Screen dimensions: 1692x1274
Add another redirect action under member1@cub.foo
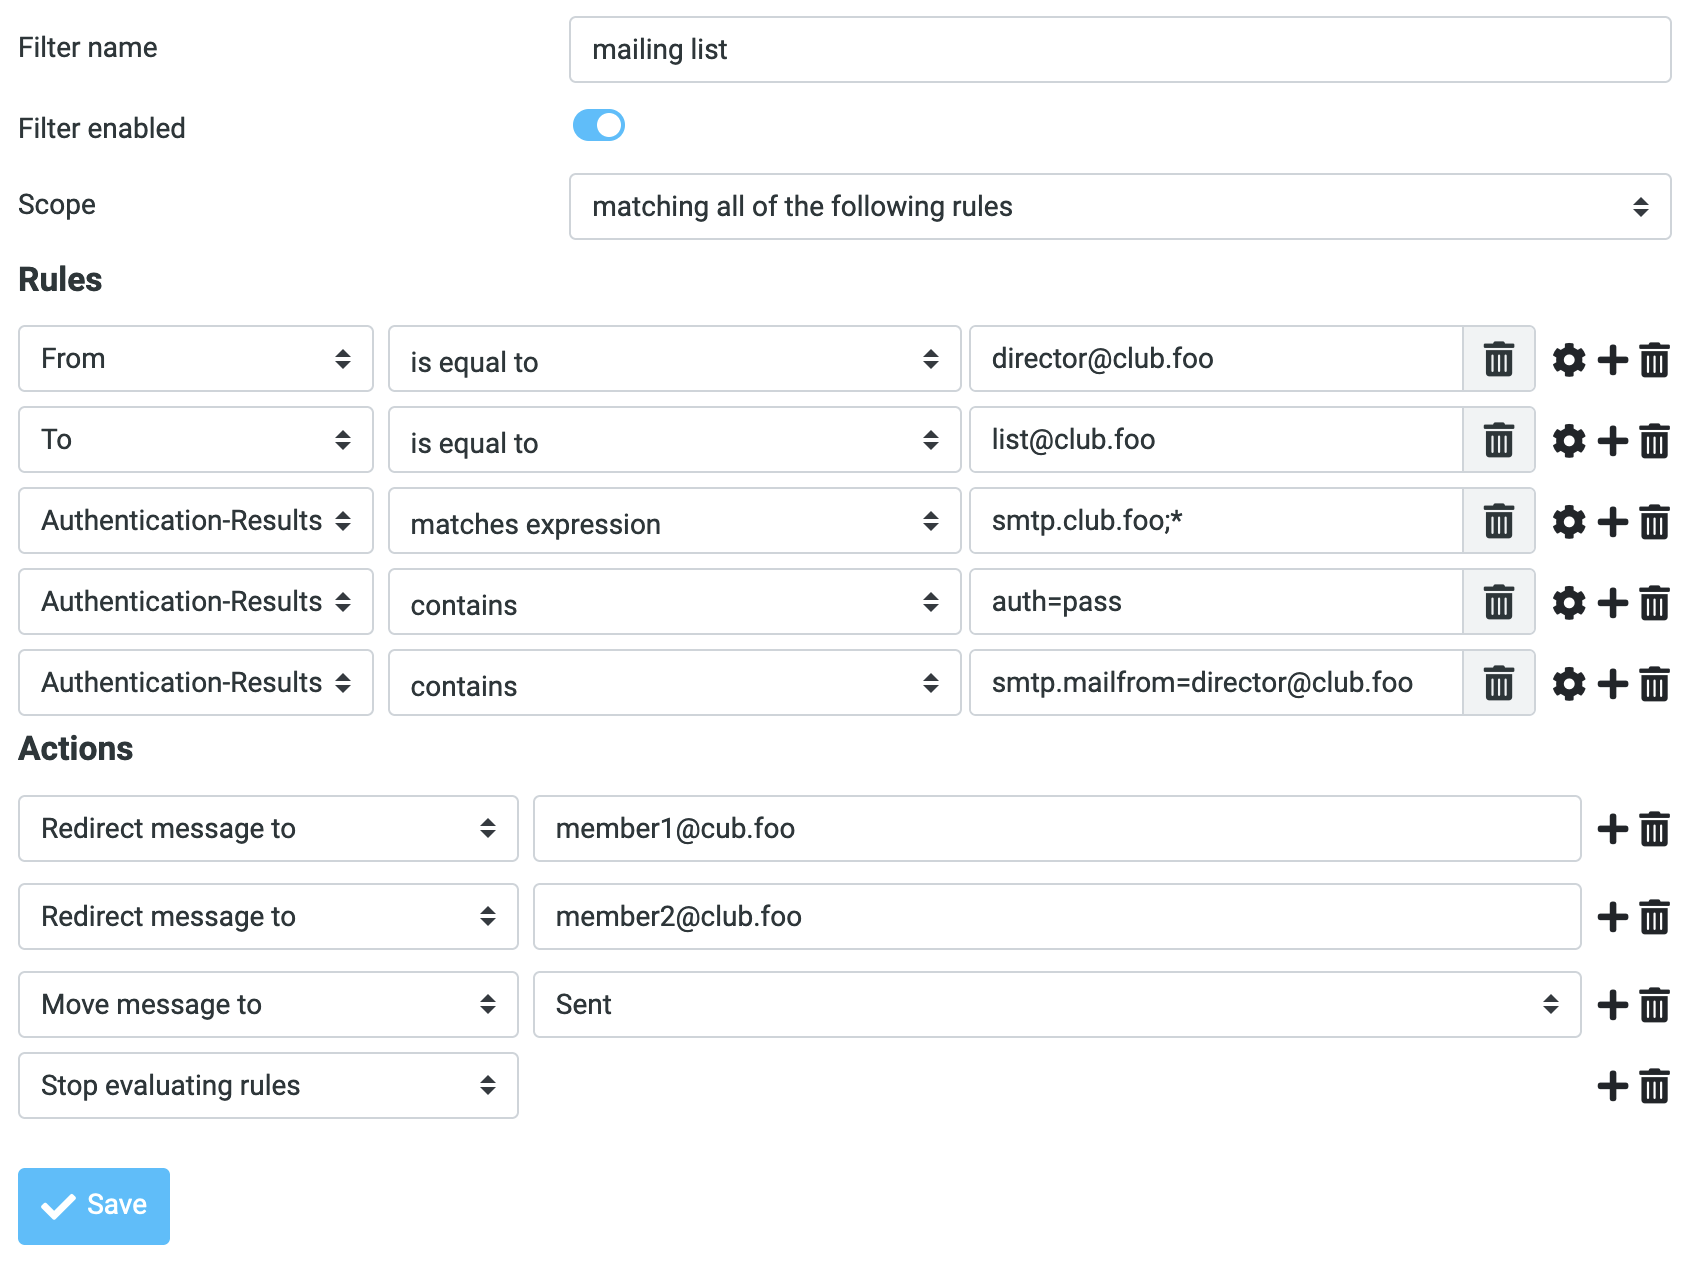[x=1611, y=828]
